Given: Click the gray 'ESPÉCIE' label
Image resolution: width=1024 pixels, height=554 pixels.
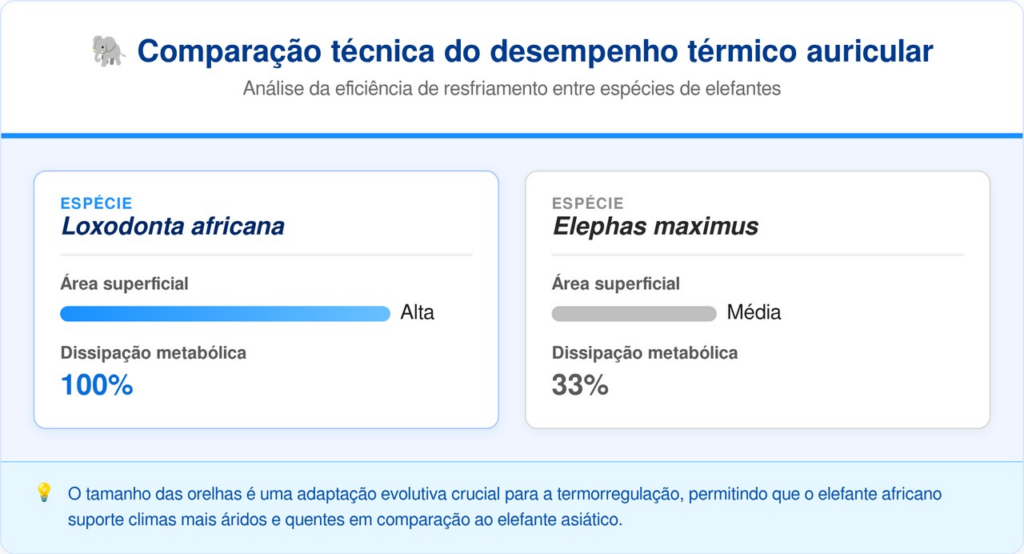Looking at the screenshot, I should click(x=588, y=203).
